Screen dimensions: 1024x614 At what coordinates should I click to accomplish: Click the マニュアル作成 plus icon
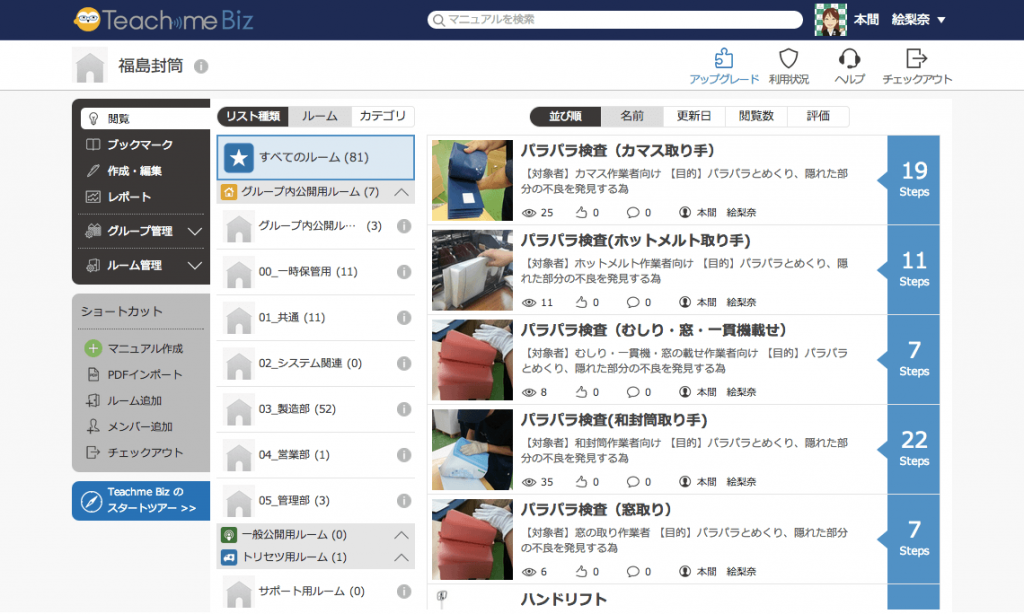pos(93,348)
